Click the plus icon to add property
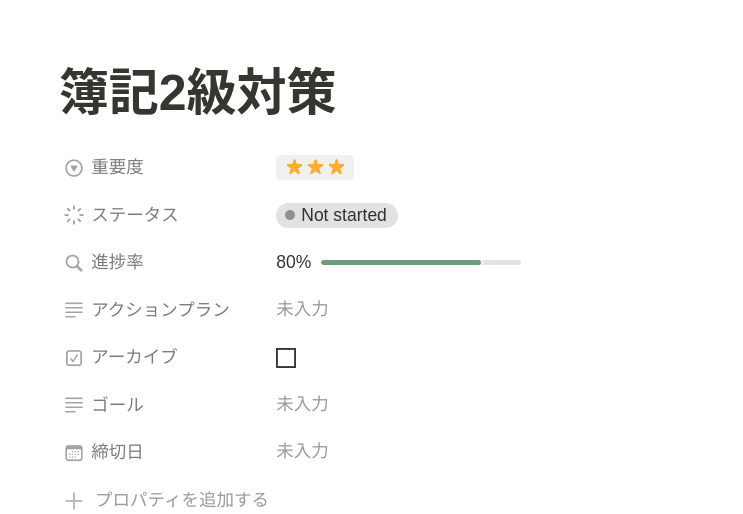The width and height of the screenshot is (743, 514). [x=74, y=501]
